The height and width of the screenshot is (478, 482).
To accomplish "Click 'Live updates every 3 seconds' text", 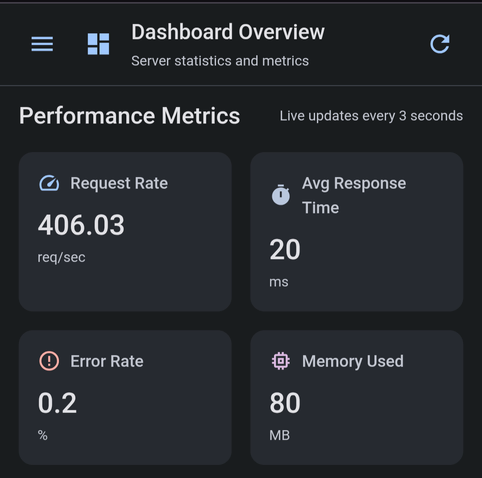I will (x=371, y=116).
